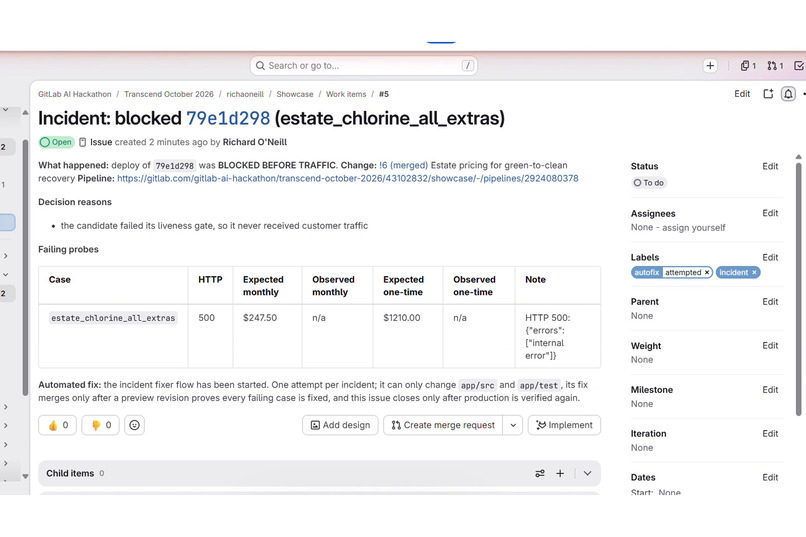Open the issues counter icon in top bar
Viewport: 806px width, 537px height.
coord(748,66)
